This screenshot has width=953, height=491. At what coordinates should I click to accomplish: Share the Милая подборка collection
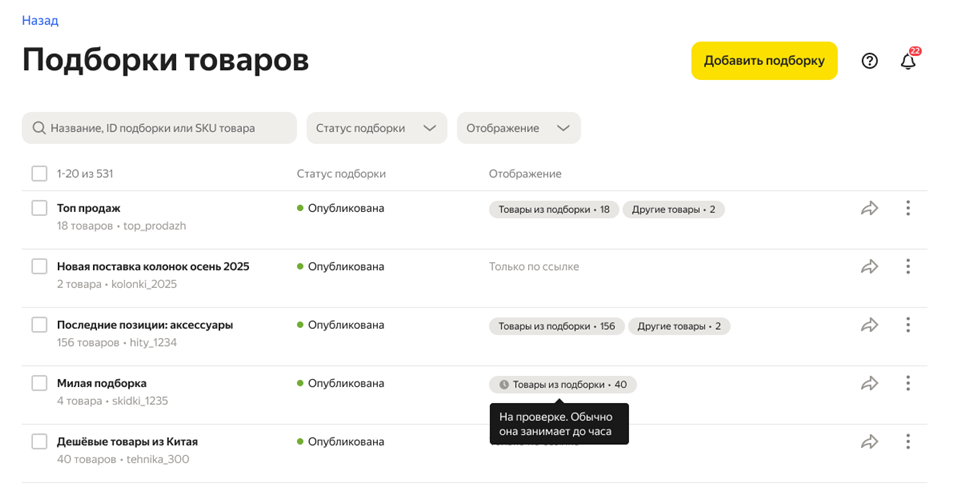tap(869, 383)
